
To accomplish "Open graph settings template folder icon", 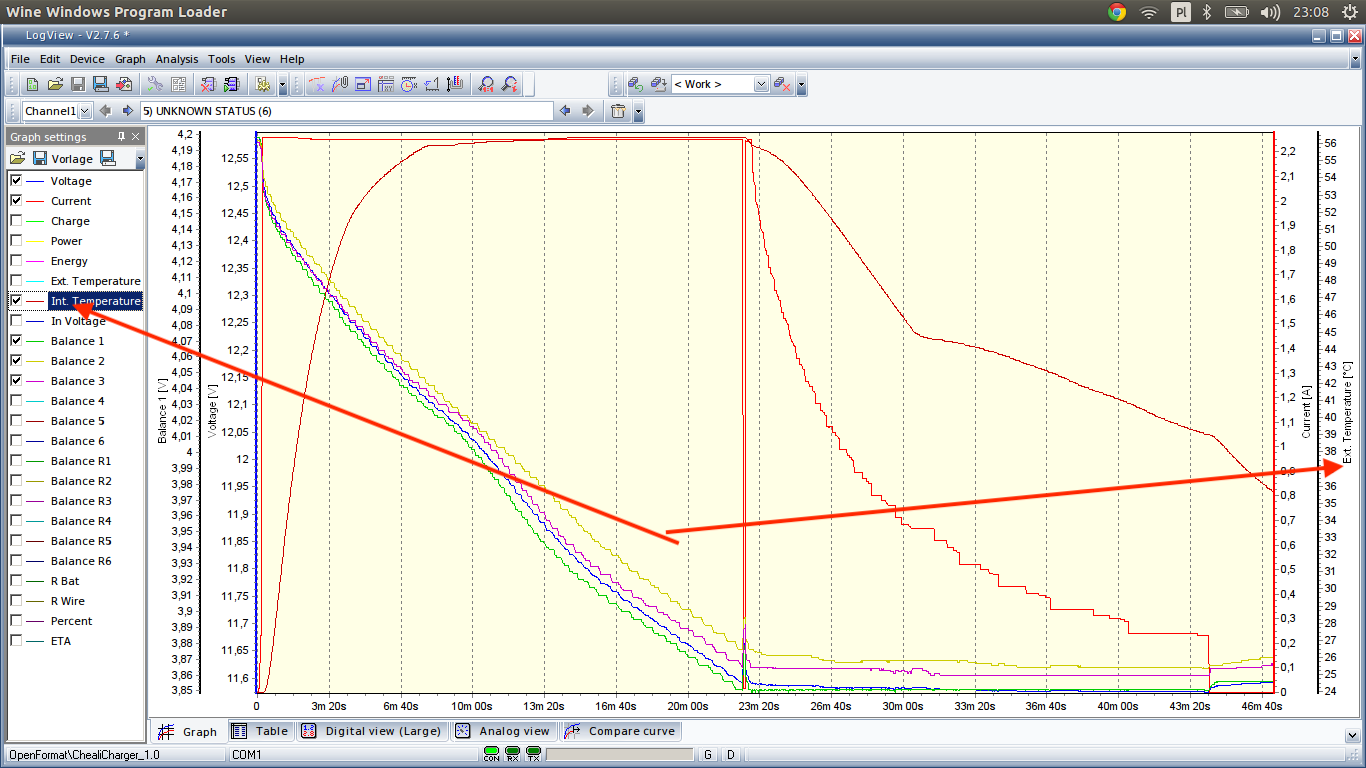I will 17,159.
